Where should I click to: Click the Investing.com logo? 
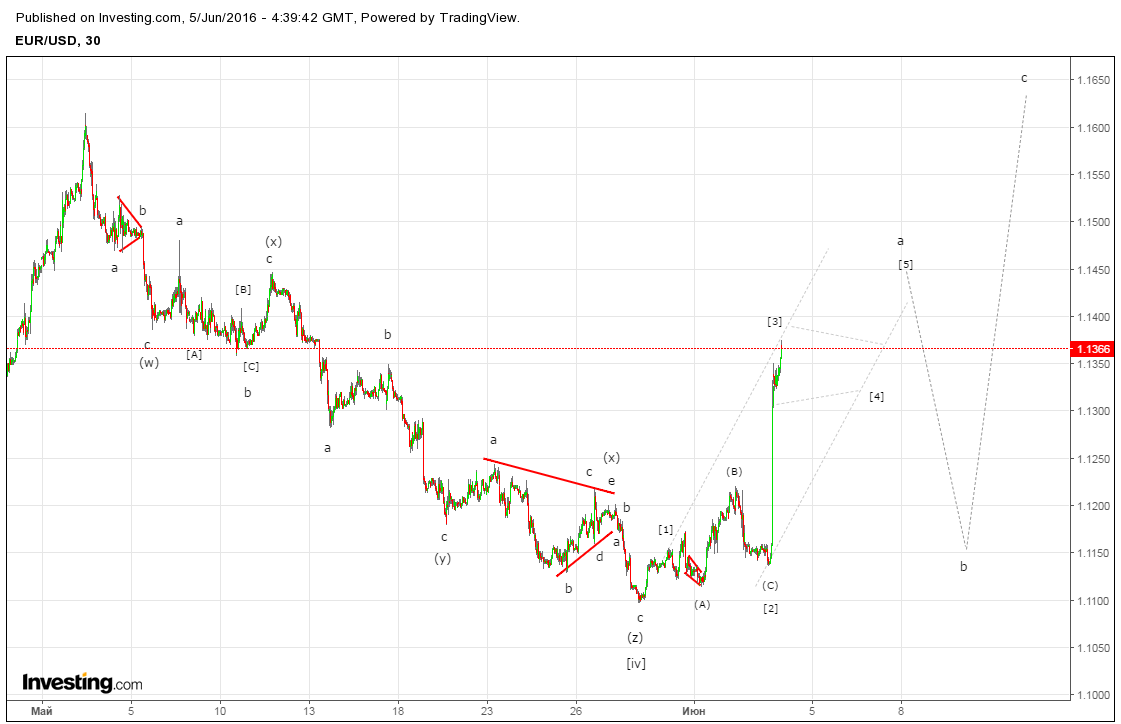[x=82, y=683]
